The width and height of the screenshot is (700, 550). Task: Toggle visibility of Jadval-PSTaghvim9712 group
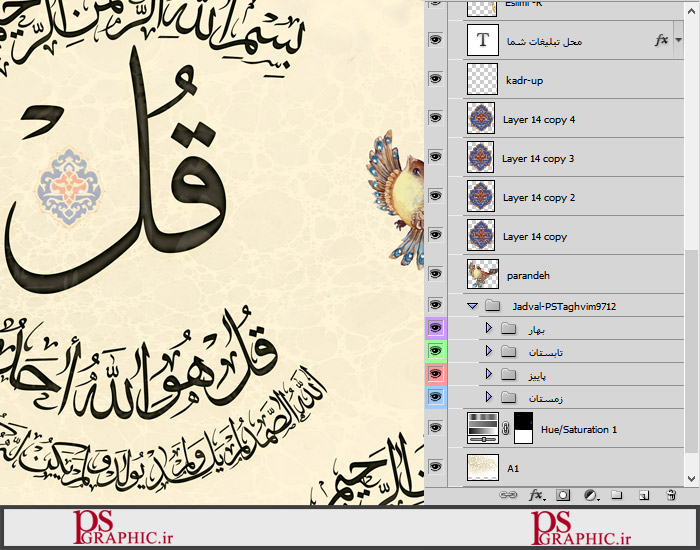(435, 304)
